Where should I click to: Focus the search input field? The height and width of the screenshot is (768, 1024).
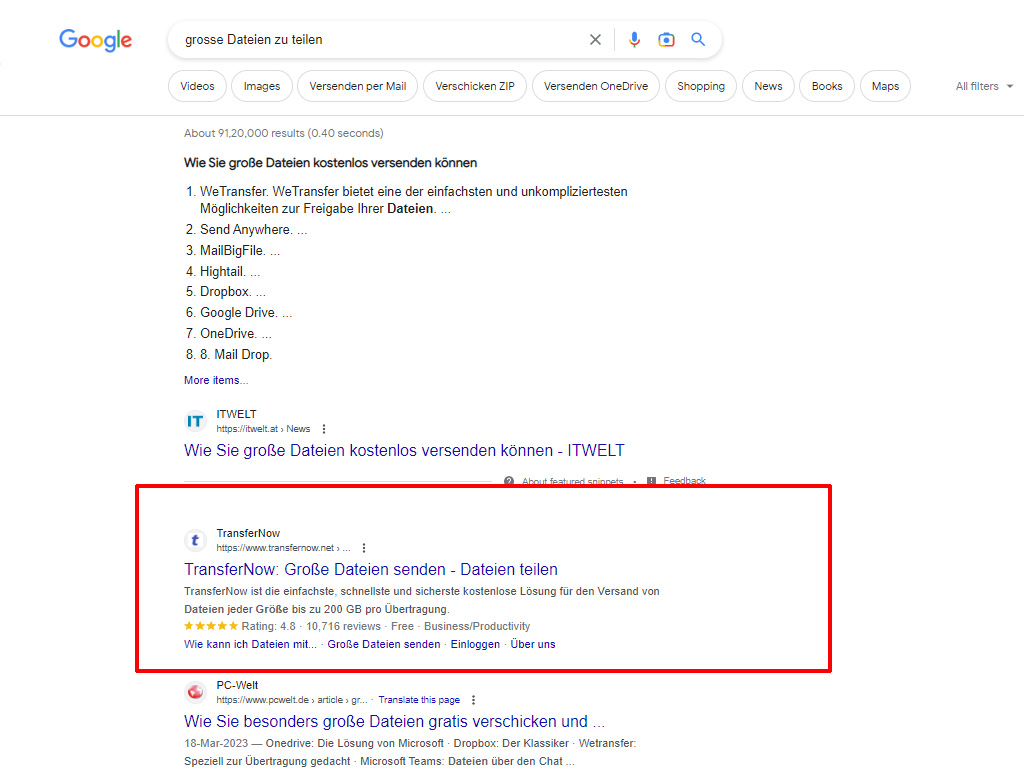tap(380, 40)
